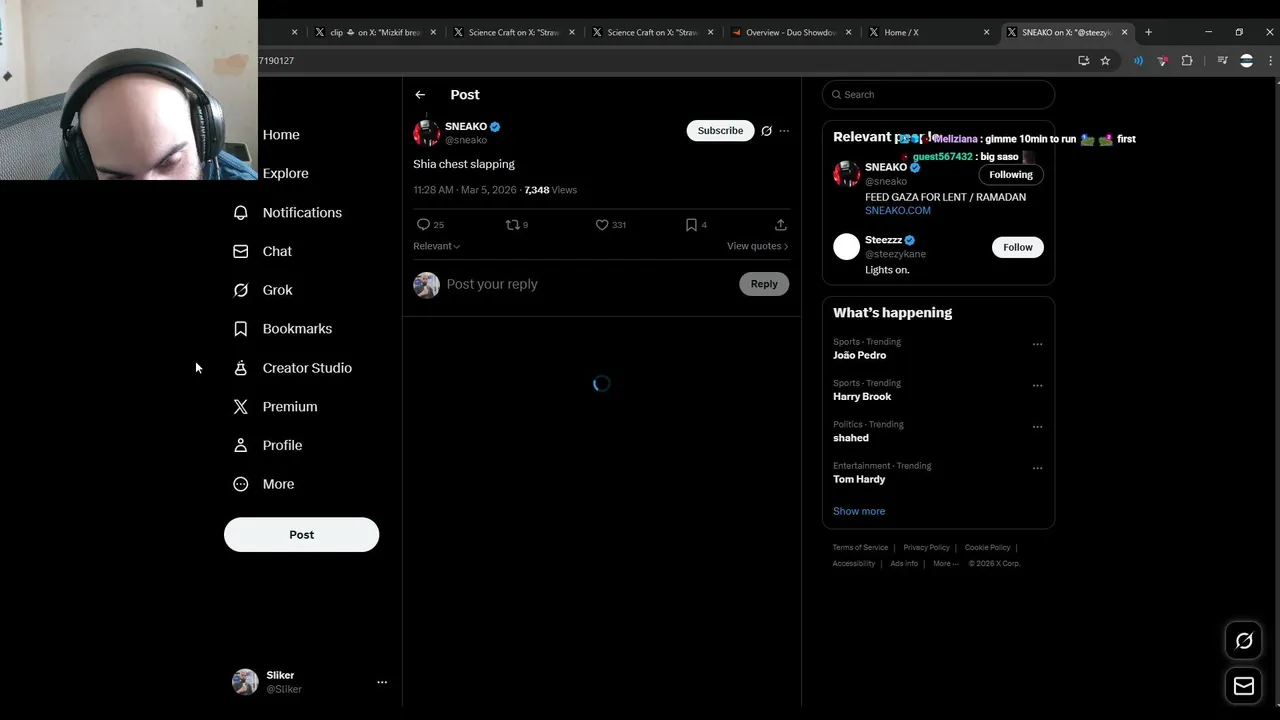The height and width of the screenshot is (720, 1280).
Task: Open more options for shahed trend
Action: (x=1037, y=427)
